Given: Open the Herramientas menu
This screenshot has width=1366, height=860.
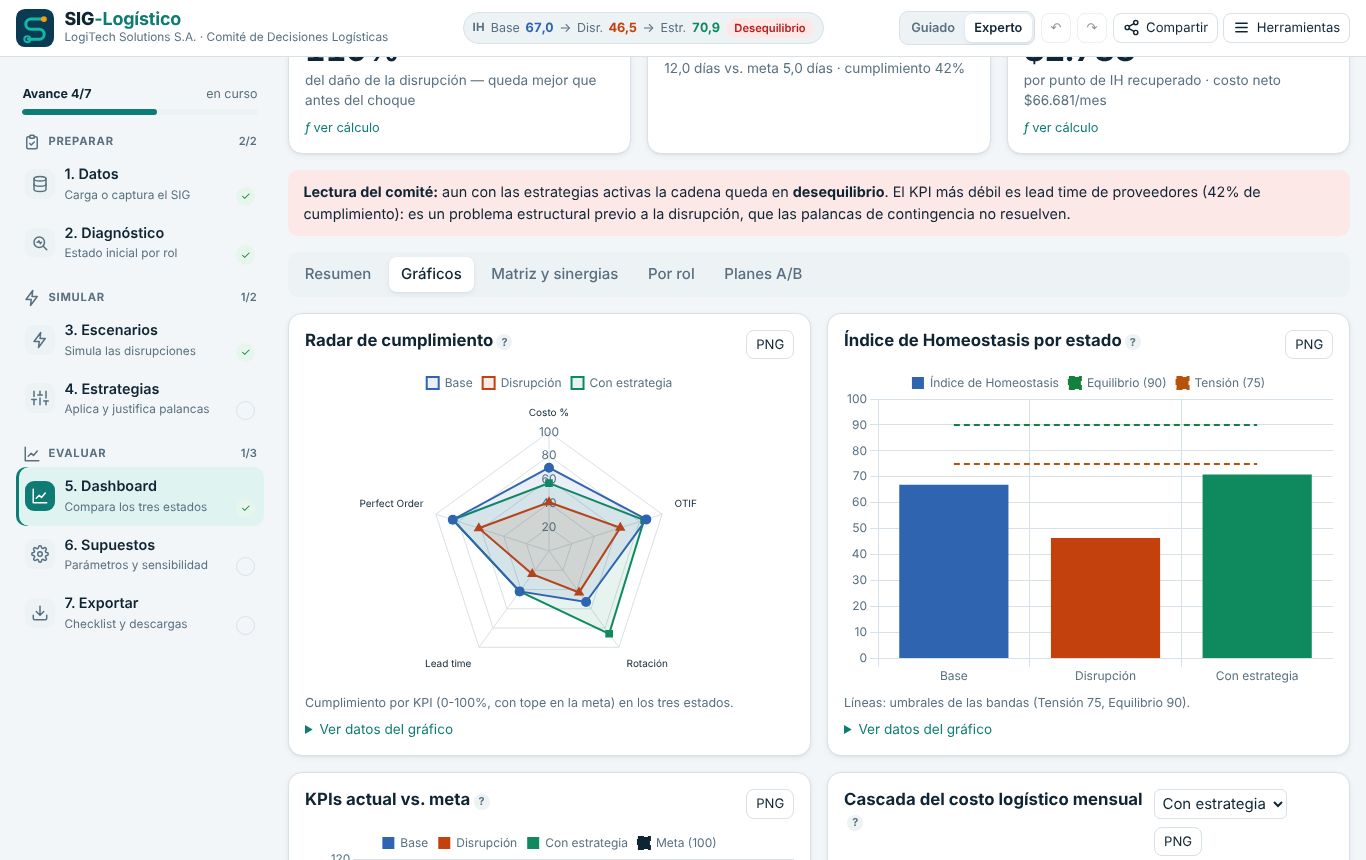Looking at the screenshot, I should (1286, 28).
